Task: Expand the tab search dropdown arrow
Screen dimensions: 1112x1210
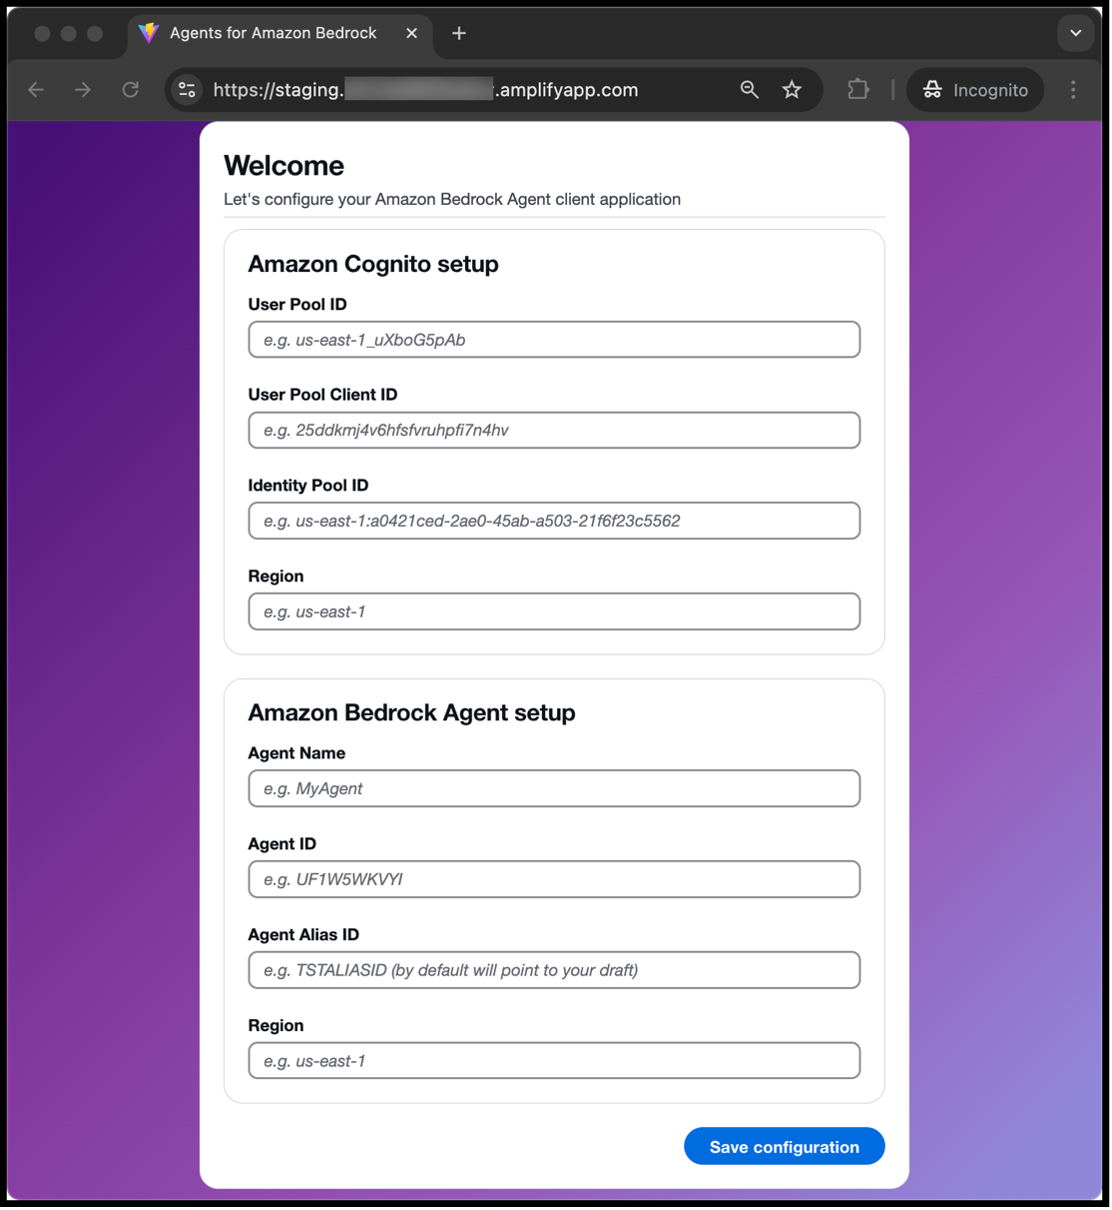Action: (x=1075, y=33)
